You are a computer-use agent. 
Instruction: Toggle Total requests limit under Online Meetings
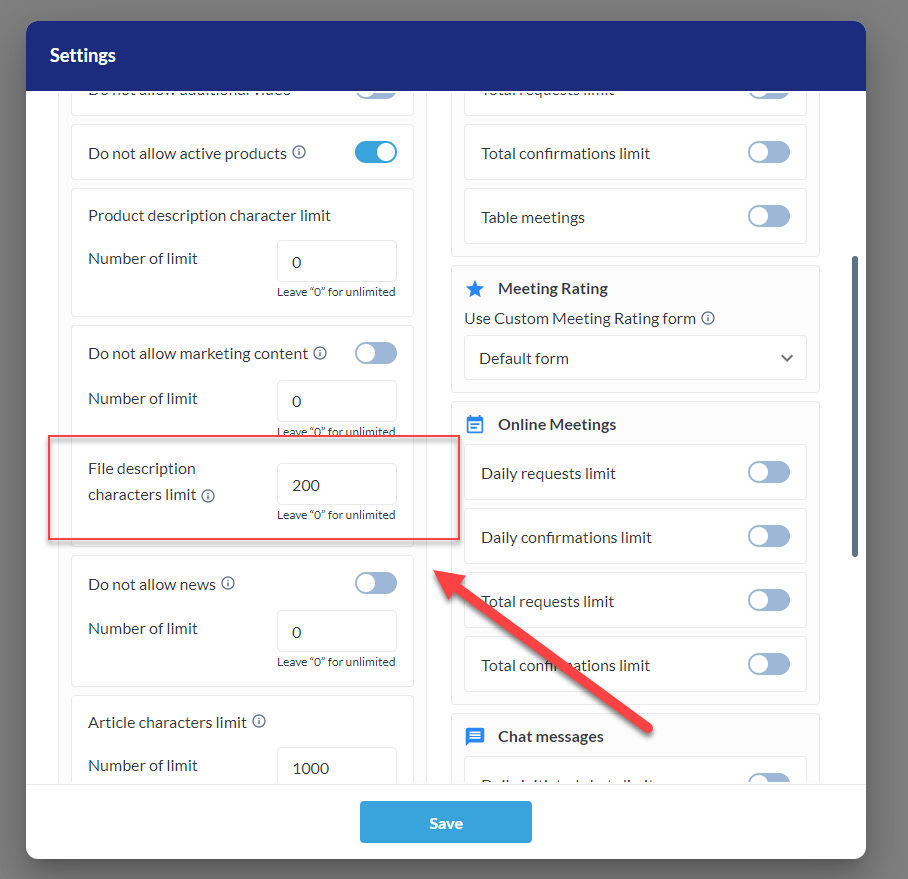tap(768, 600)
